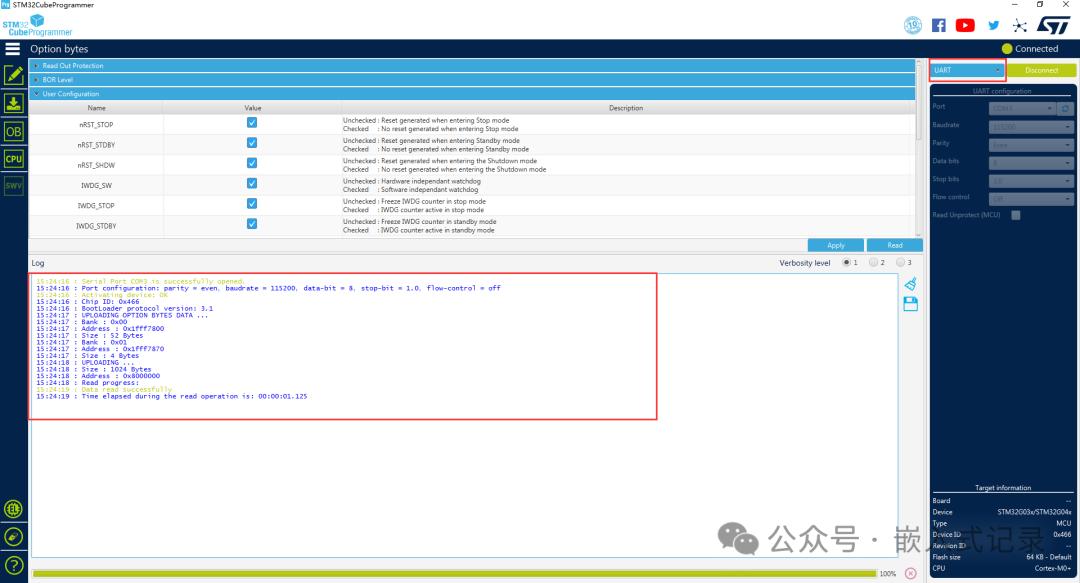Toggle the IWDG_STOP checkbox
Viewport: 1080px width, 583px height.
(252, 203)
